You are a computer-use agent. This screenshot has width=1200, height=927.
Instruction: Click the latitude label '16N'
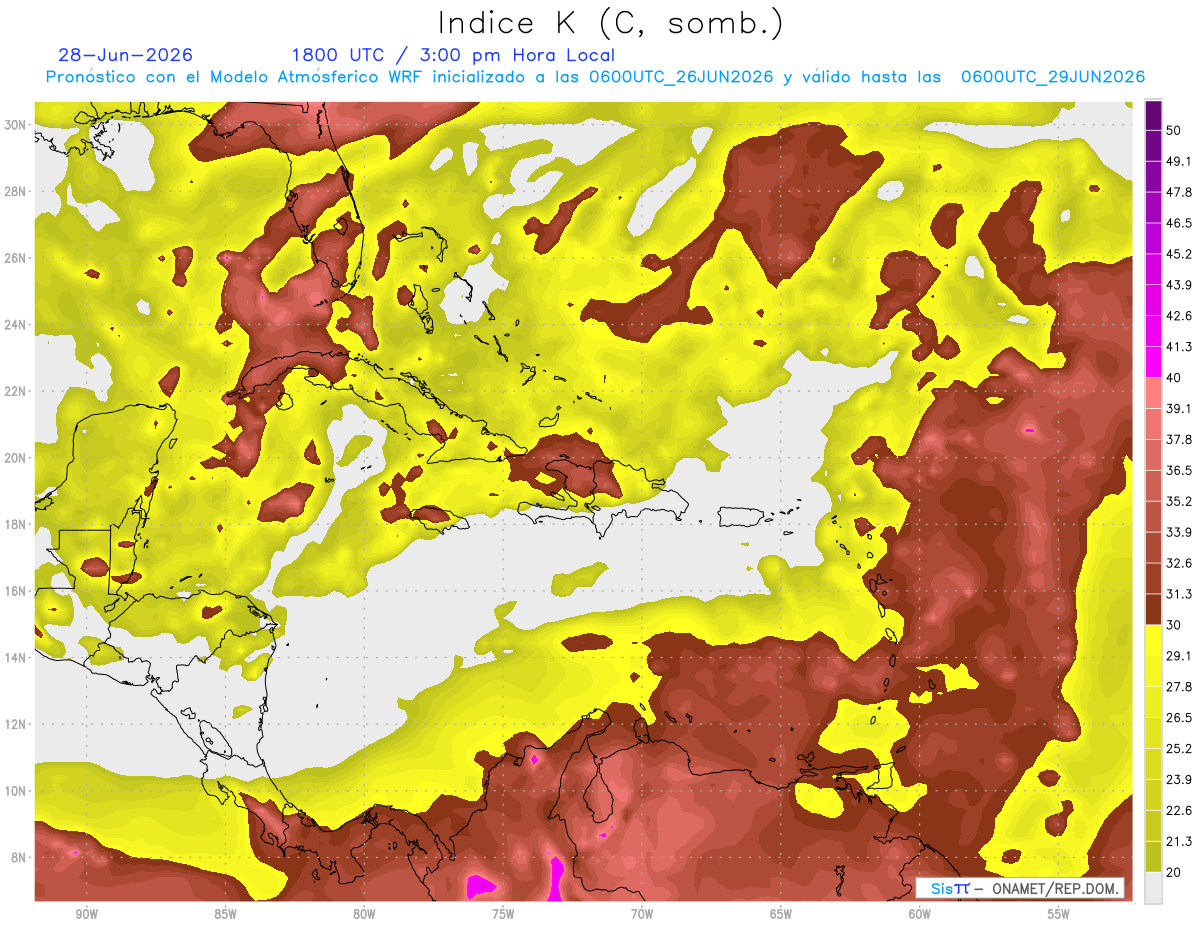click(x=15, y=591)
